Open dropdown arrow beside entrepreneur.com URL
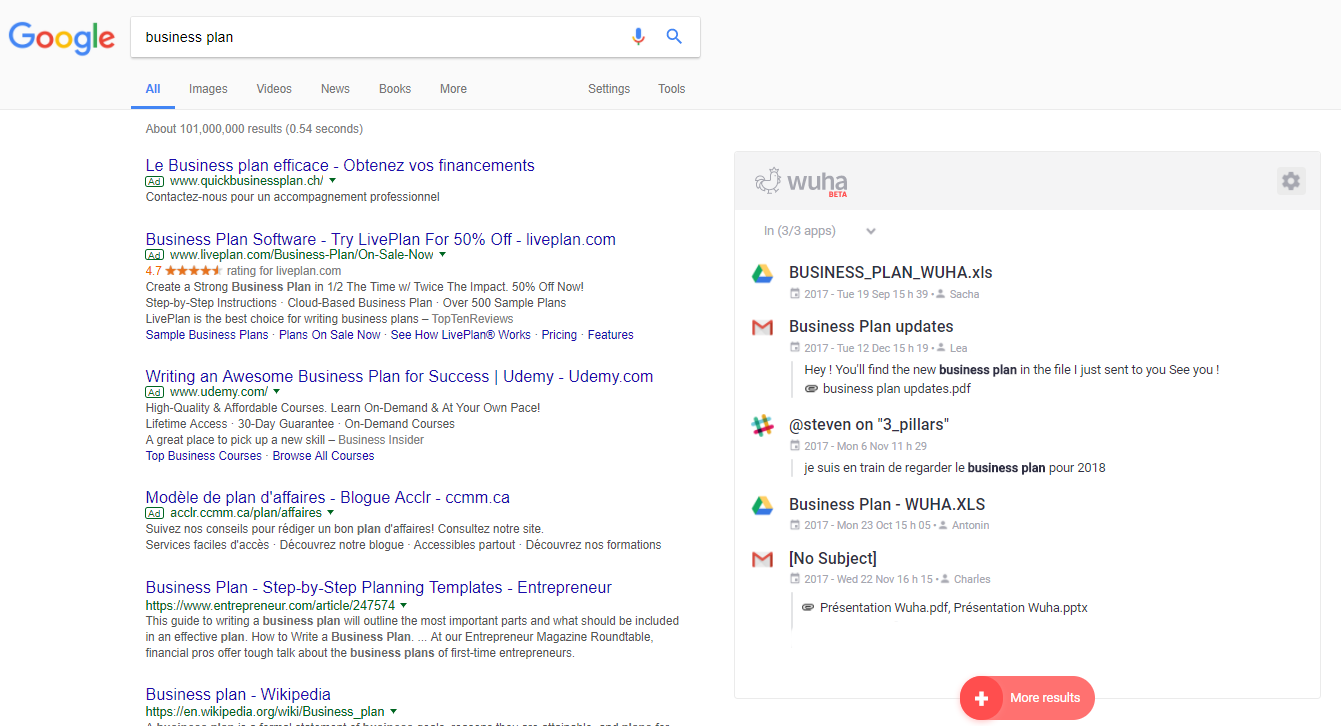 tap(404, 606)
